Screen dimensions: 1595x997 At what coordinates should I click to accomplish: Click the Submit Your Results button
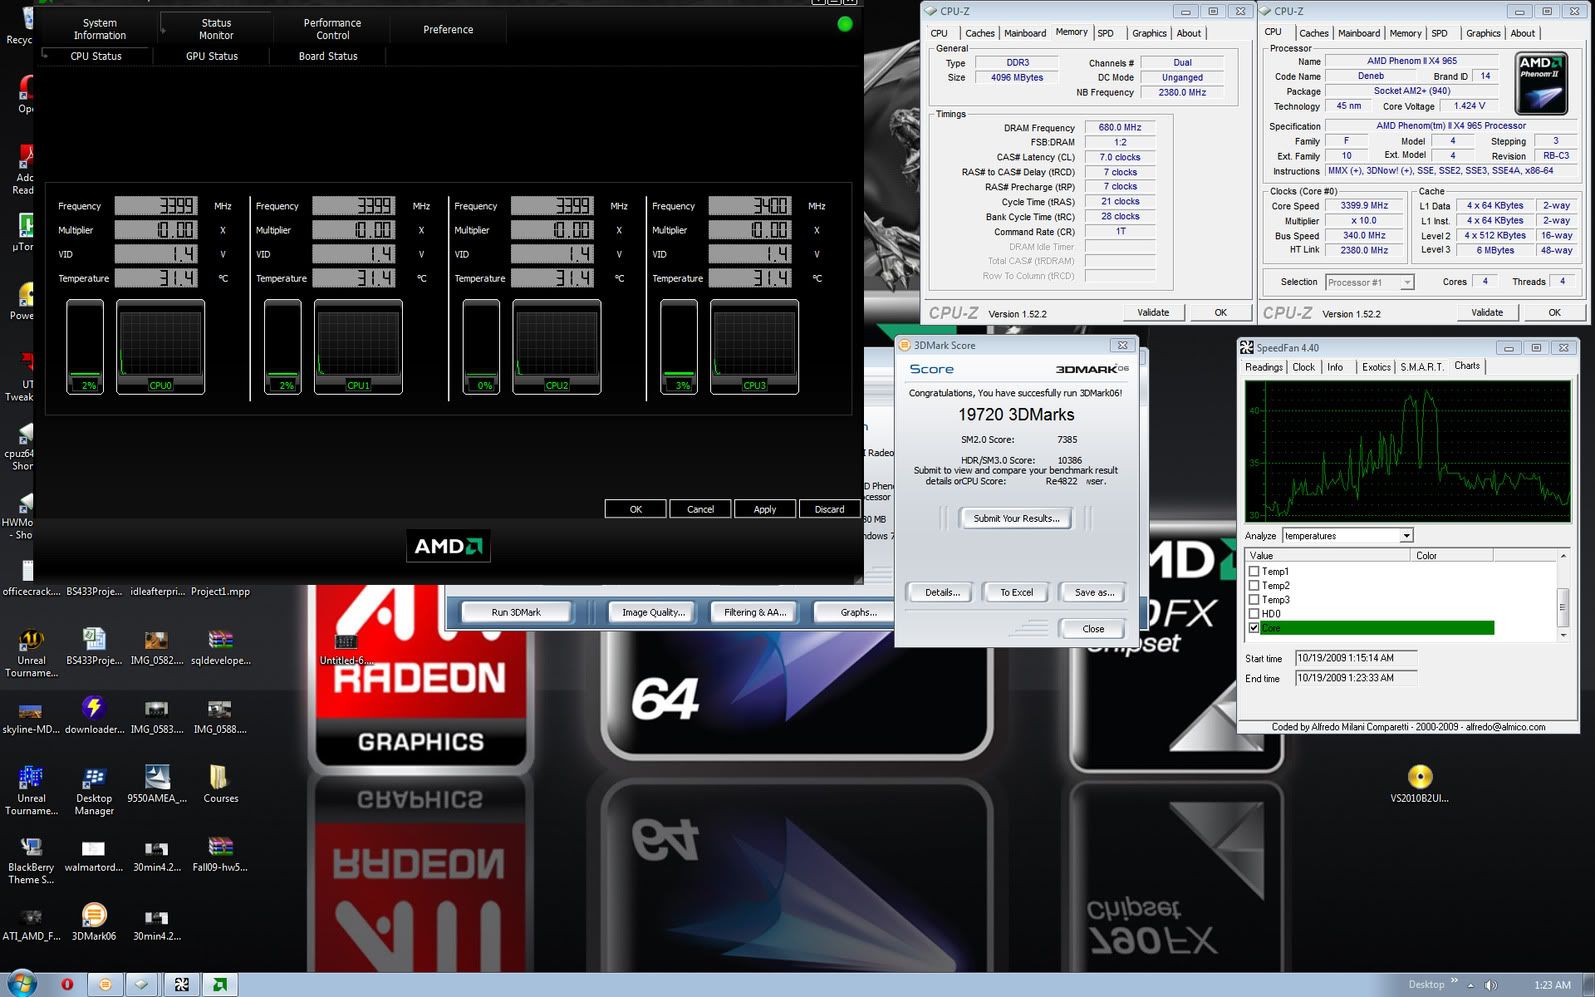[1016, 518]
